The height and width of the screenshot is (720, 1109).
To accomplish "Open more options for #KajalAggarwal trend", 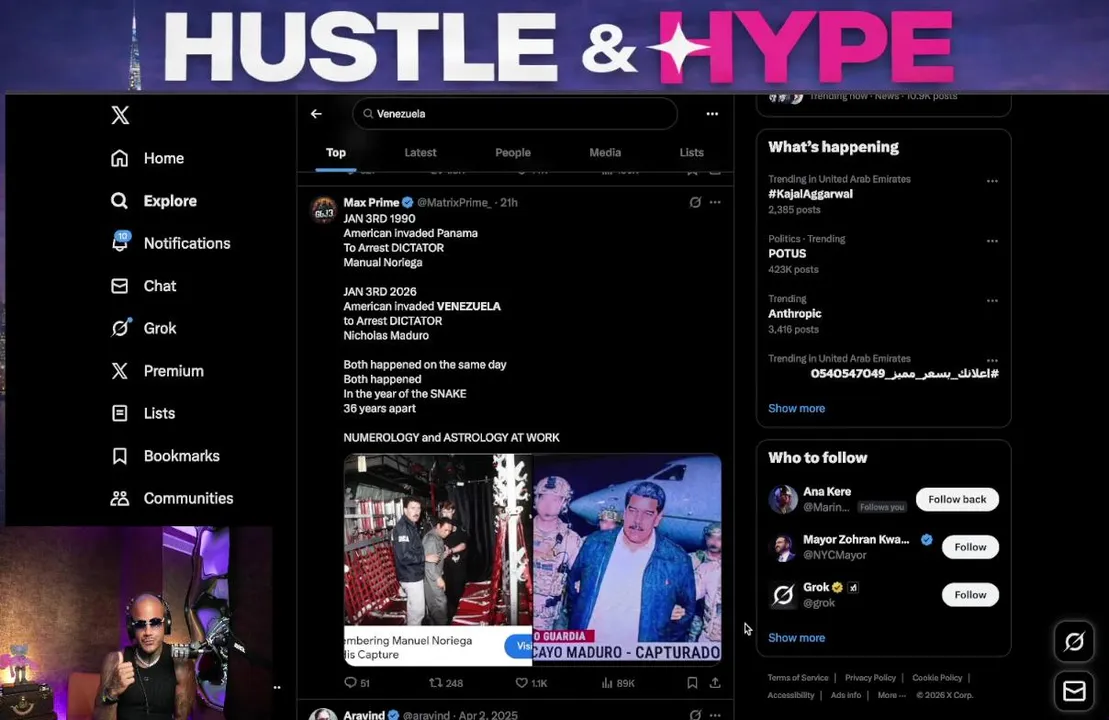I will pyautogui.click(x=992, y=181).
